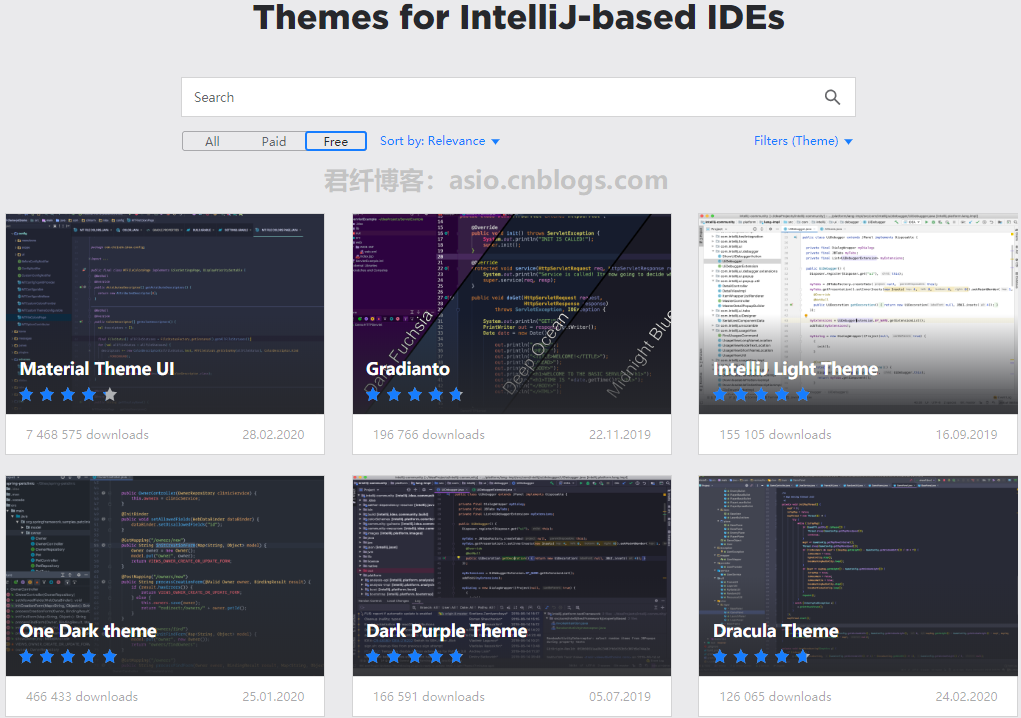The image size is (1021, 718).
Task: Focus the Search input field
Action: tap(518, 97)
